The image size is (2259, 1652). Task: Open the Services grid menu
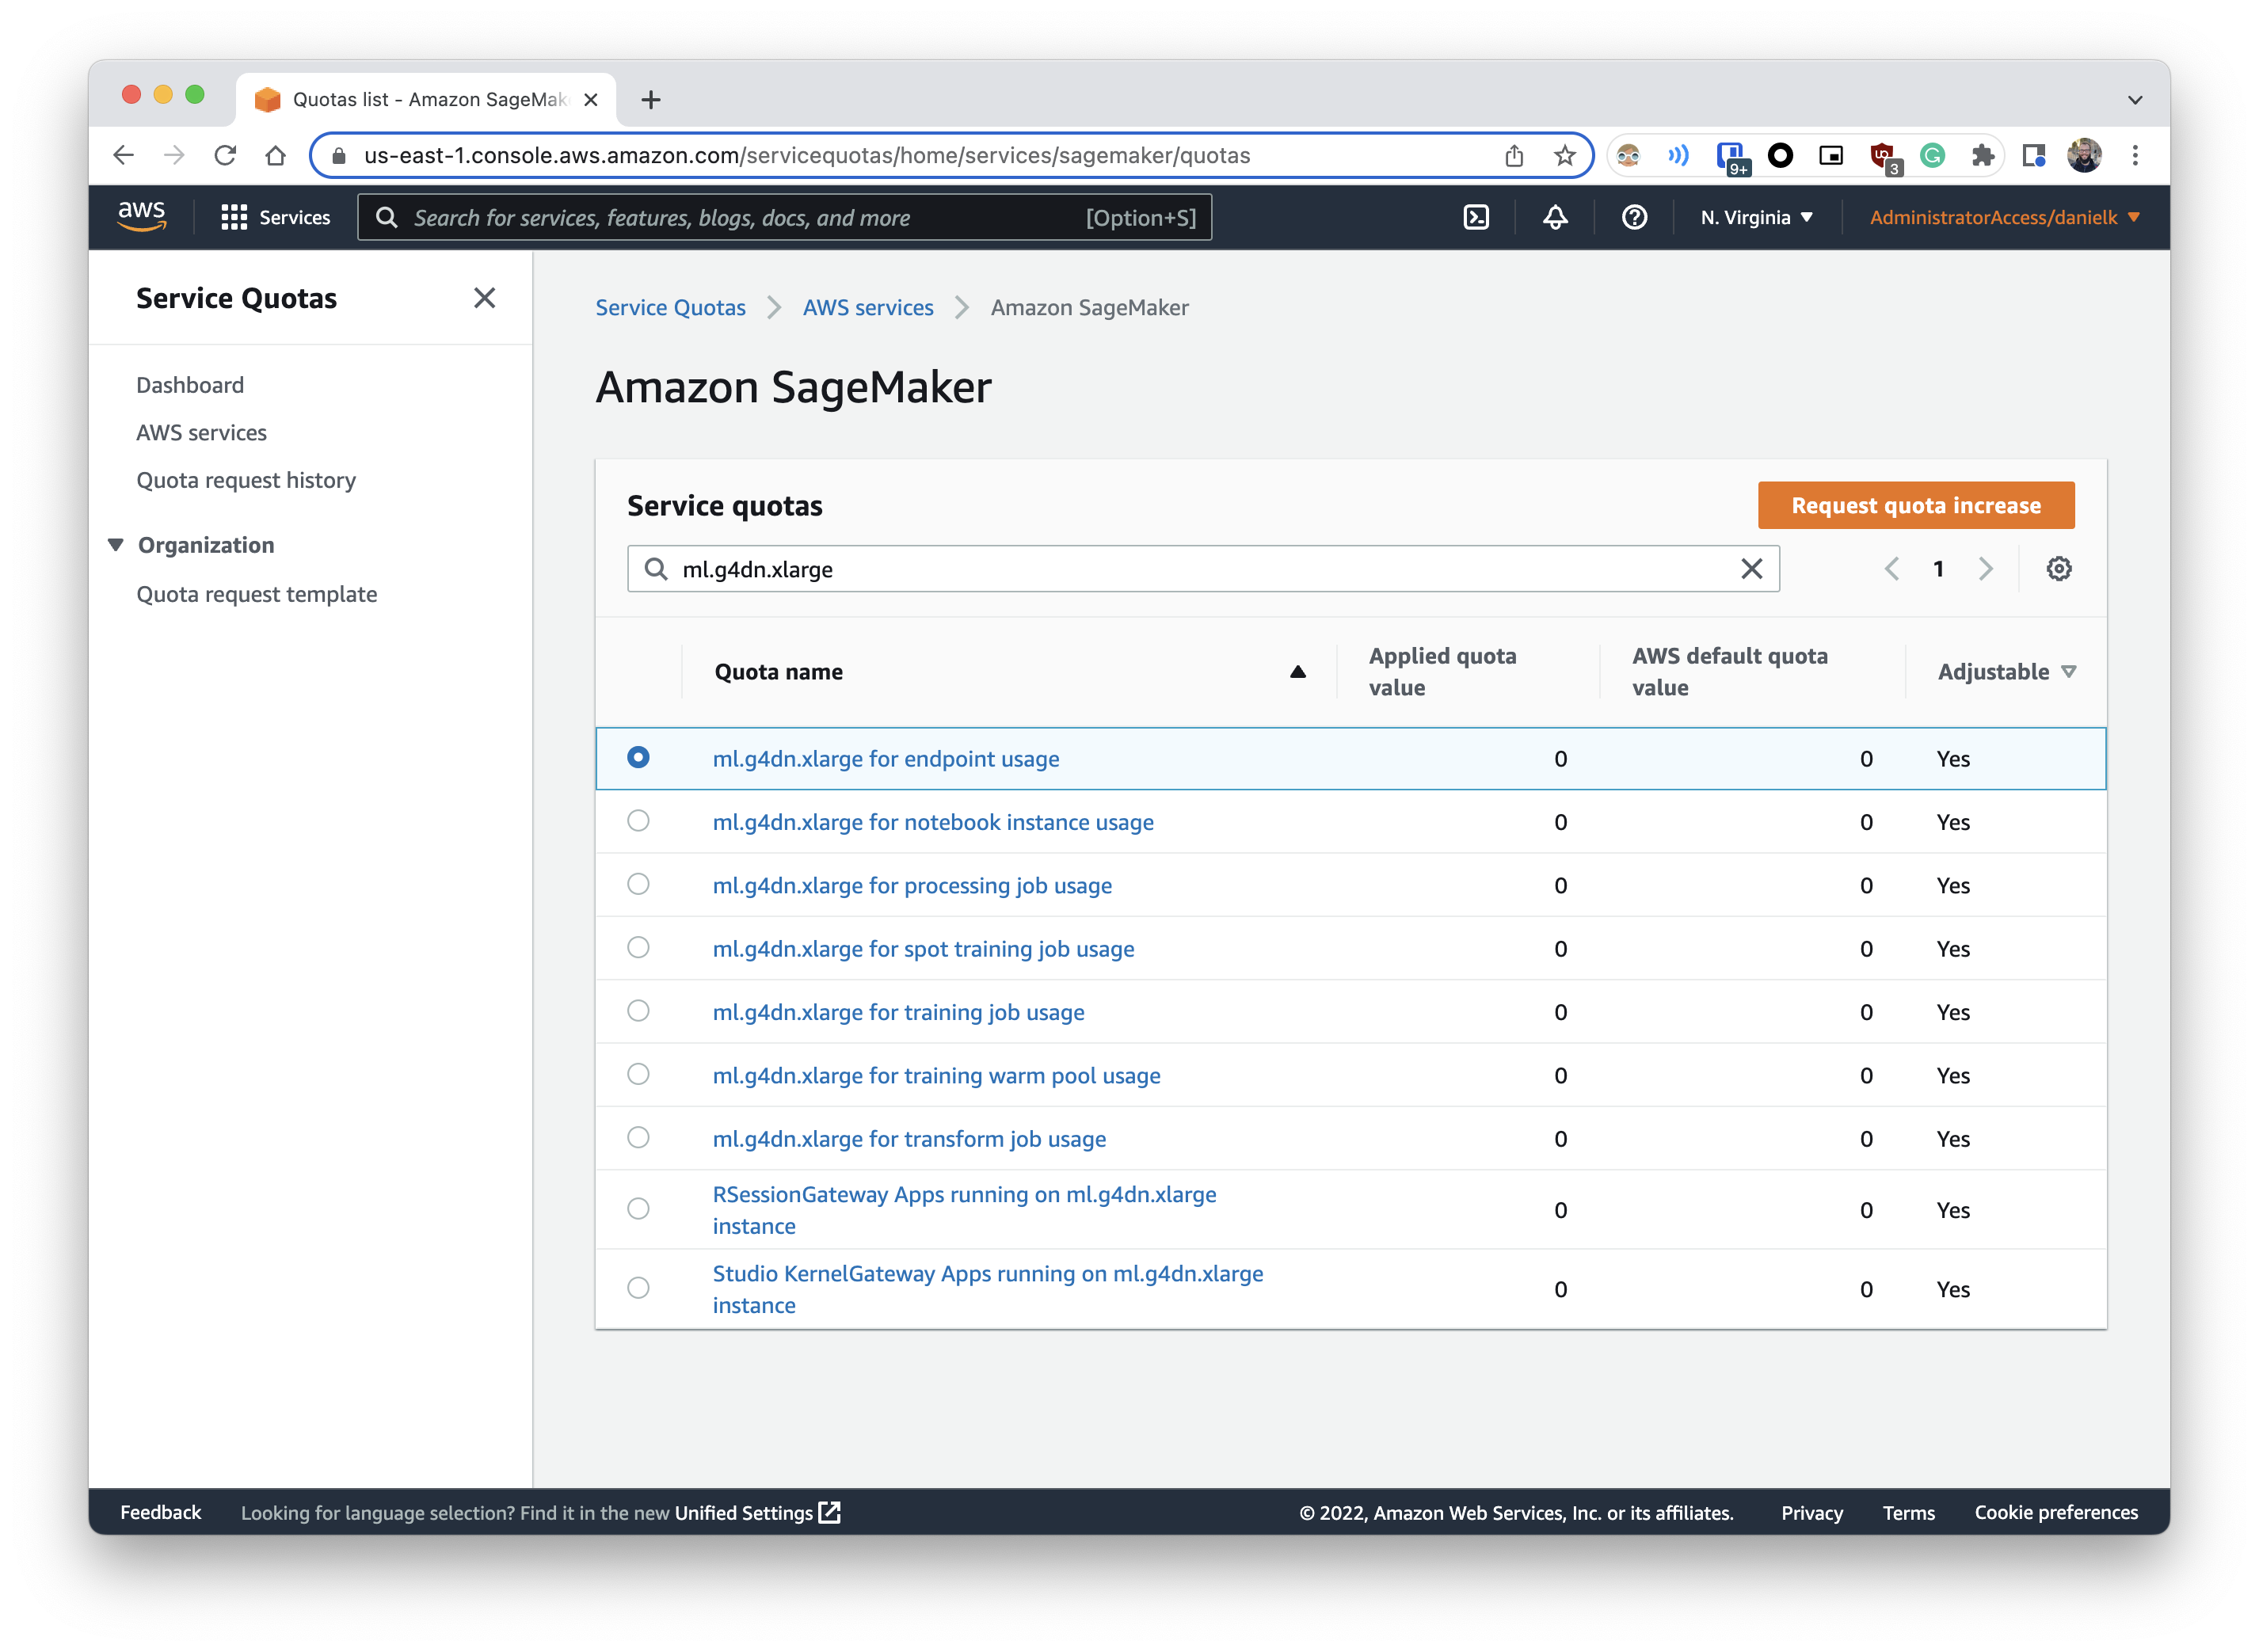click(x=275, y=217)
